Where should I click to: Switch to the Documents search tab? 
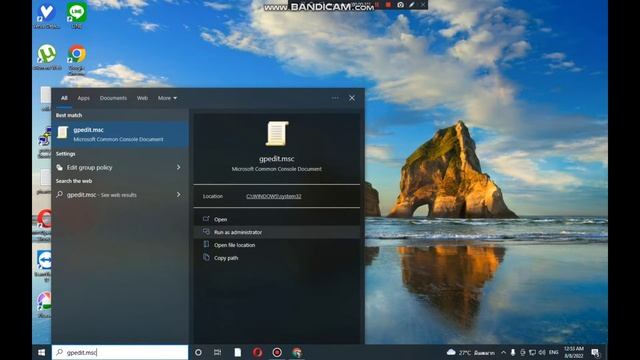(113, 98)
